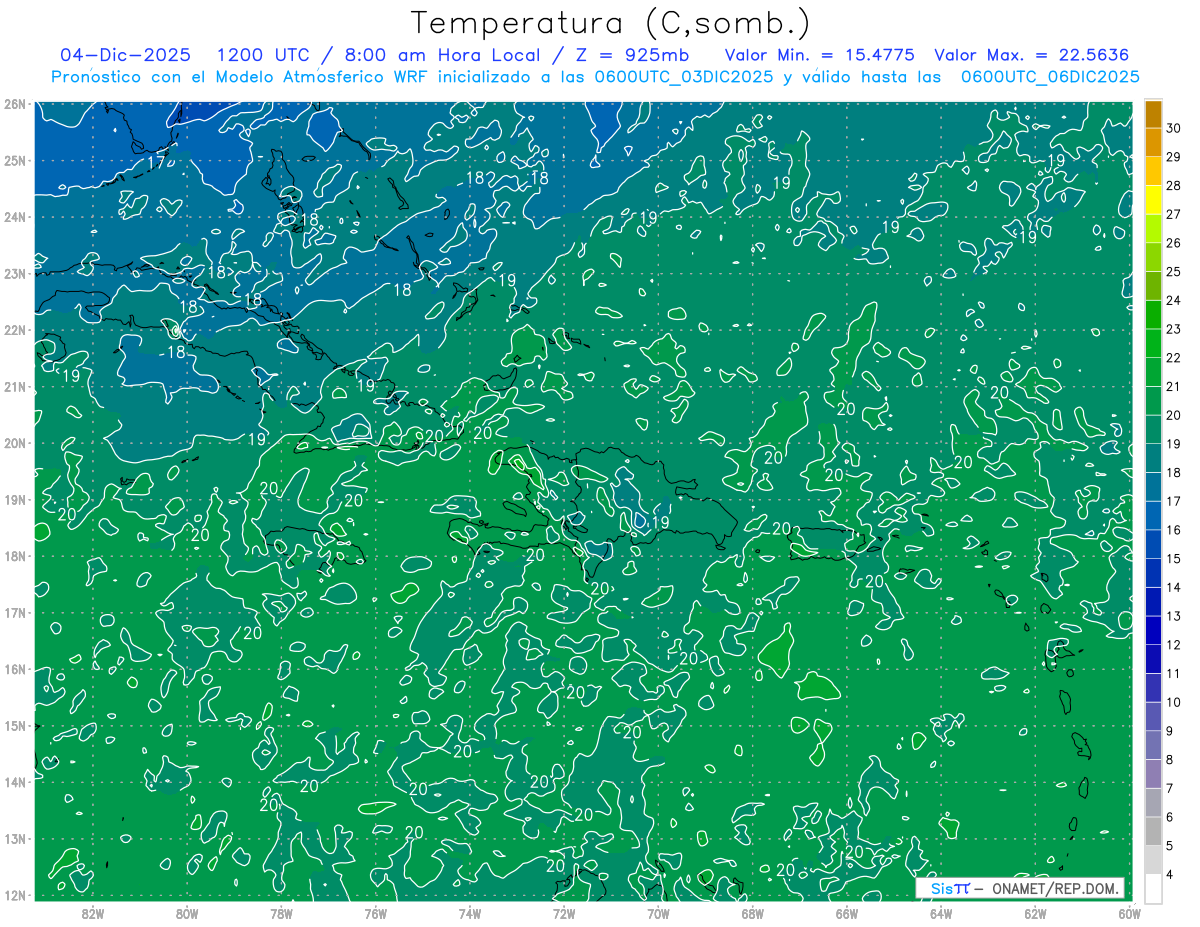Click the "1200 UTC" time text
Viewport: 1200px width, 927px height.
click(262, 55)
